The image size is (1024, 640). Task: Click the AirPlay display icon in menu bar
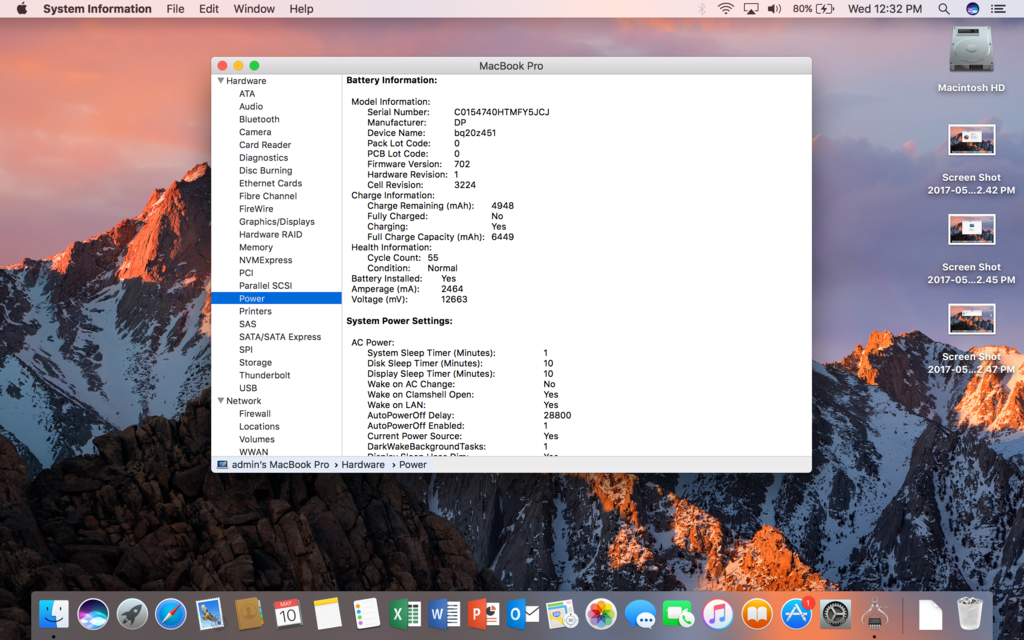[751, 8]
